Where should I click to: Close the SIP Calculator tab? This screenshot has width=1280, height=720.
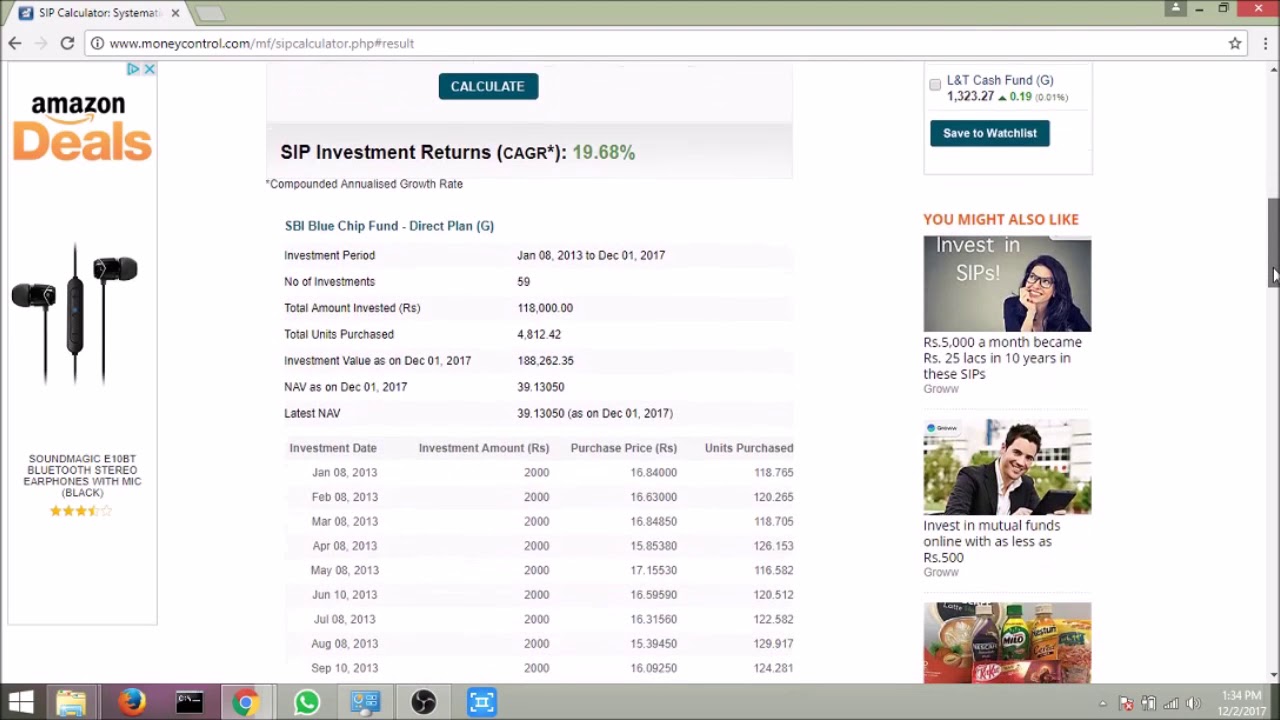[175, 13]
